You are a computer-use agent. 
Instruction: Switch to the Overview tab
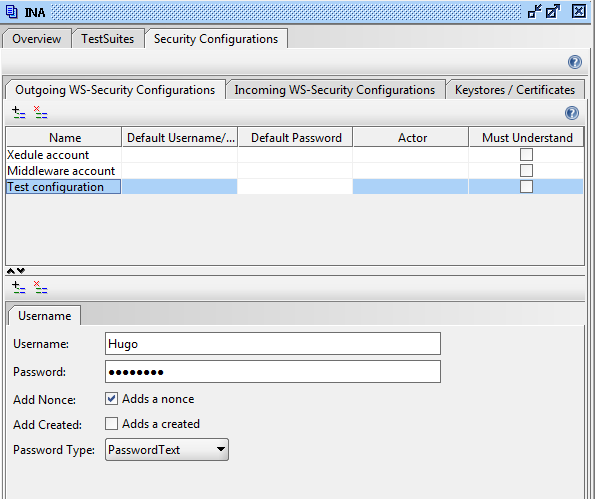36,39
